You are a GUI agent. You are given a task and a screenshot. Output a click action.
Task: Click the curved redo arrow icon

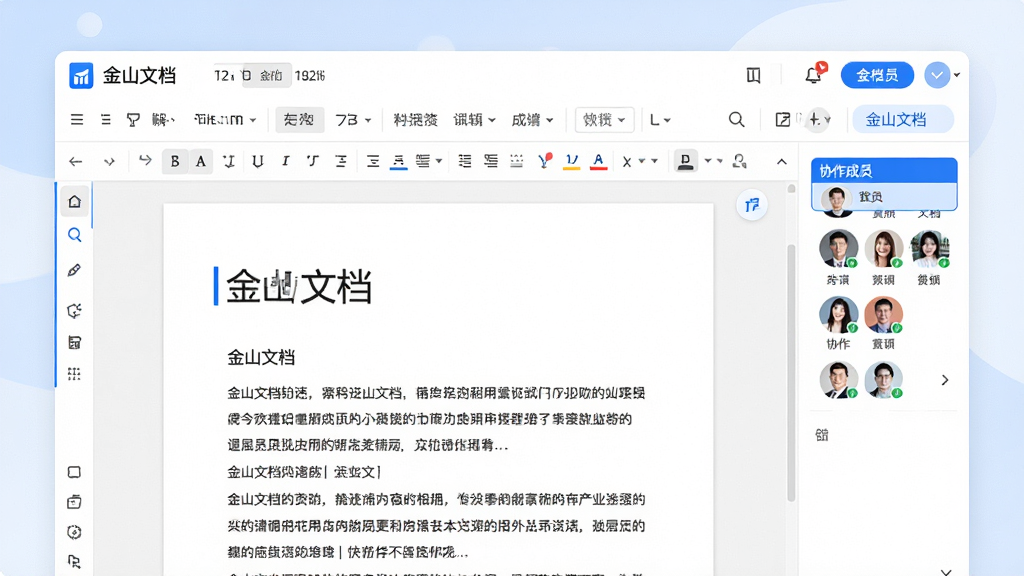pyautogui.click(x=145, y=161)
